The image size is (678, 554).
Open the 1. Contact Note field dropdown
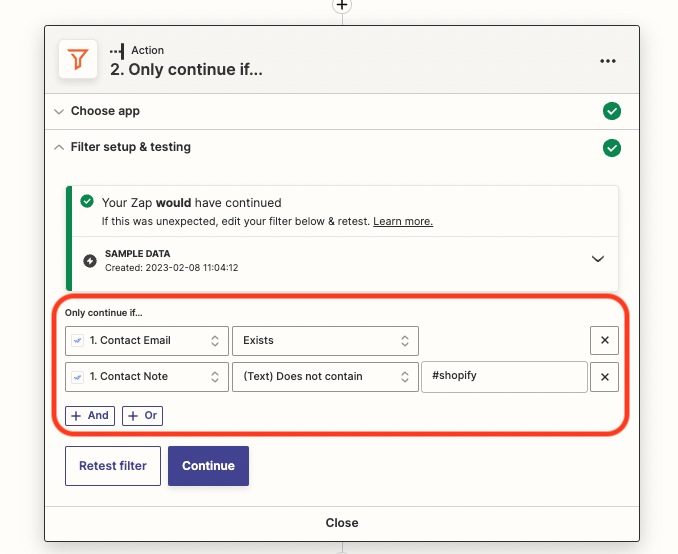point(146,377)
